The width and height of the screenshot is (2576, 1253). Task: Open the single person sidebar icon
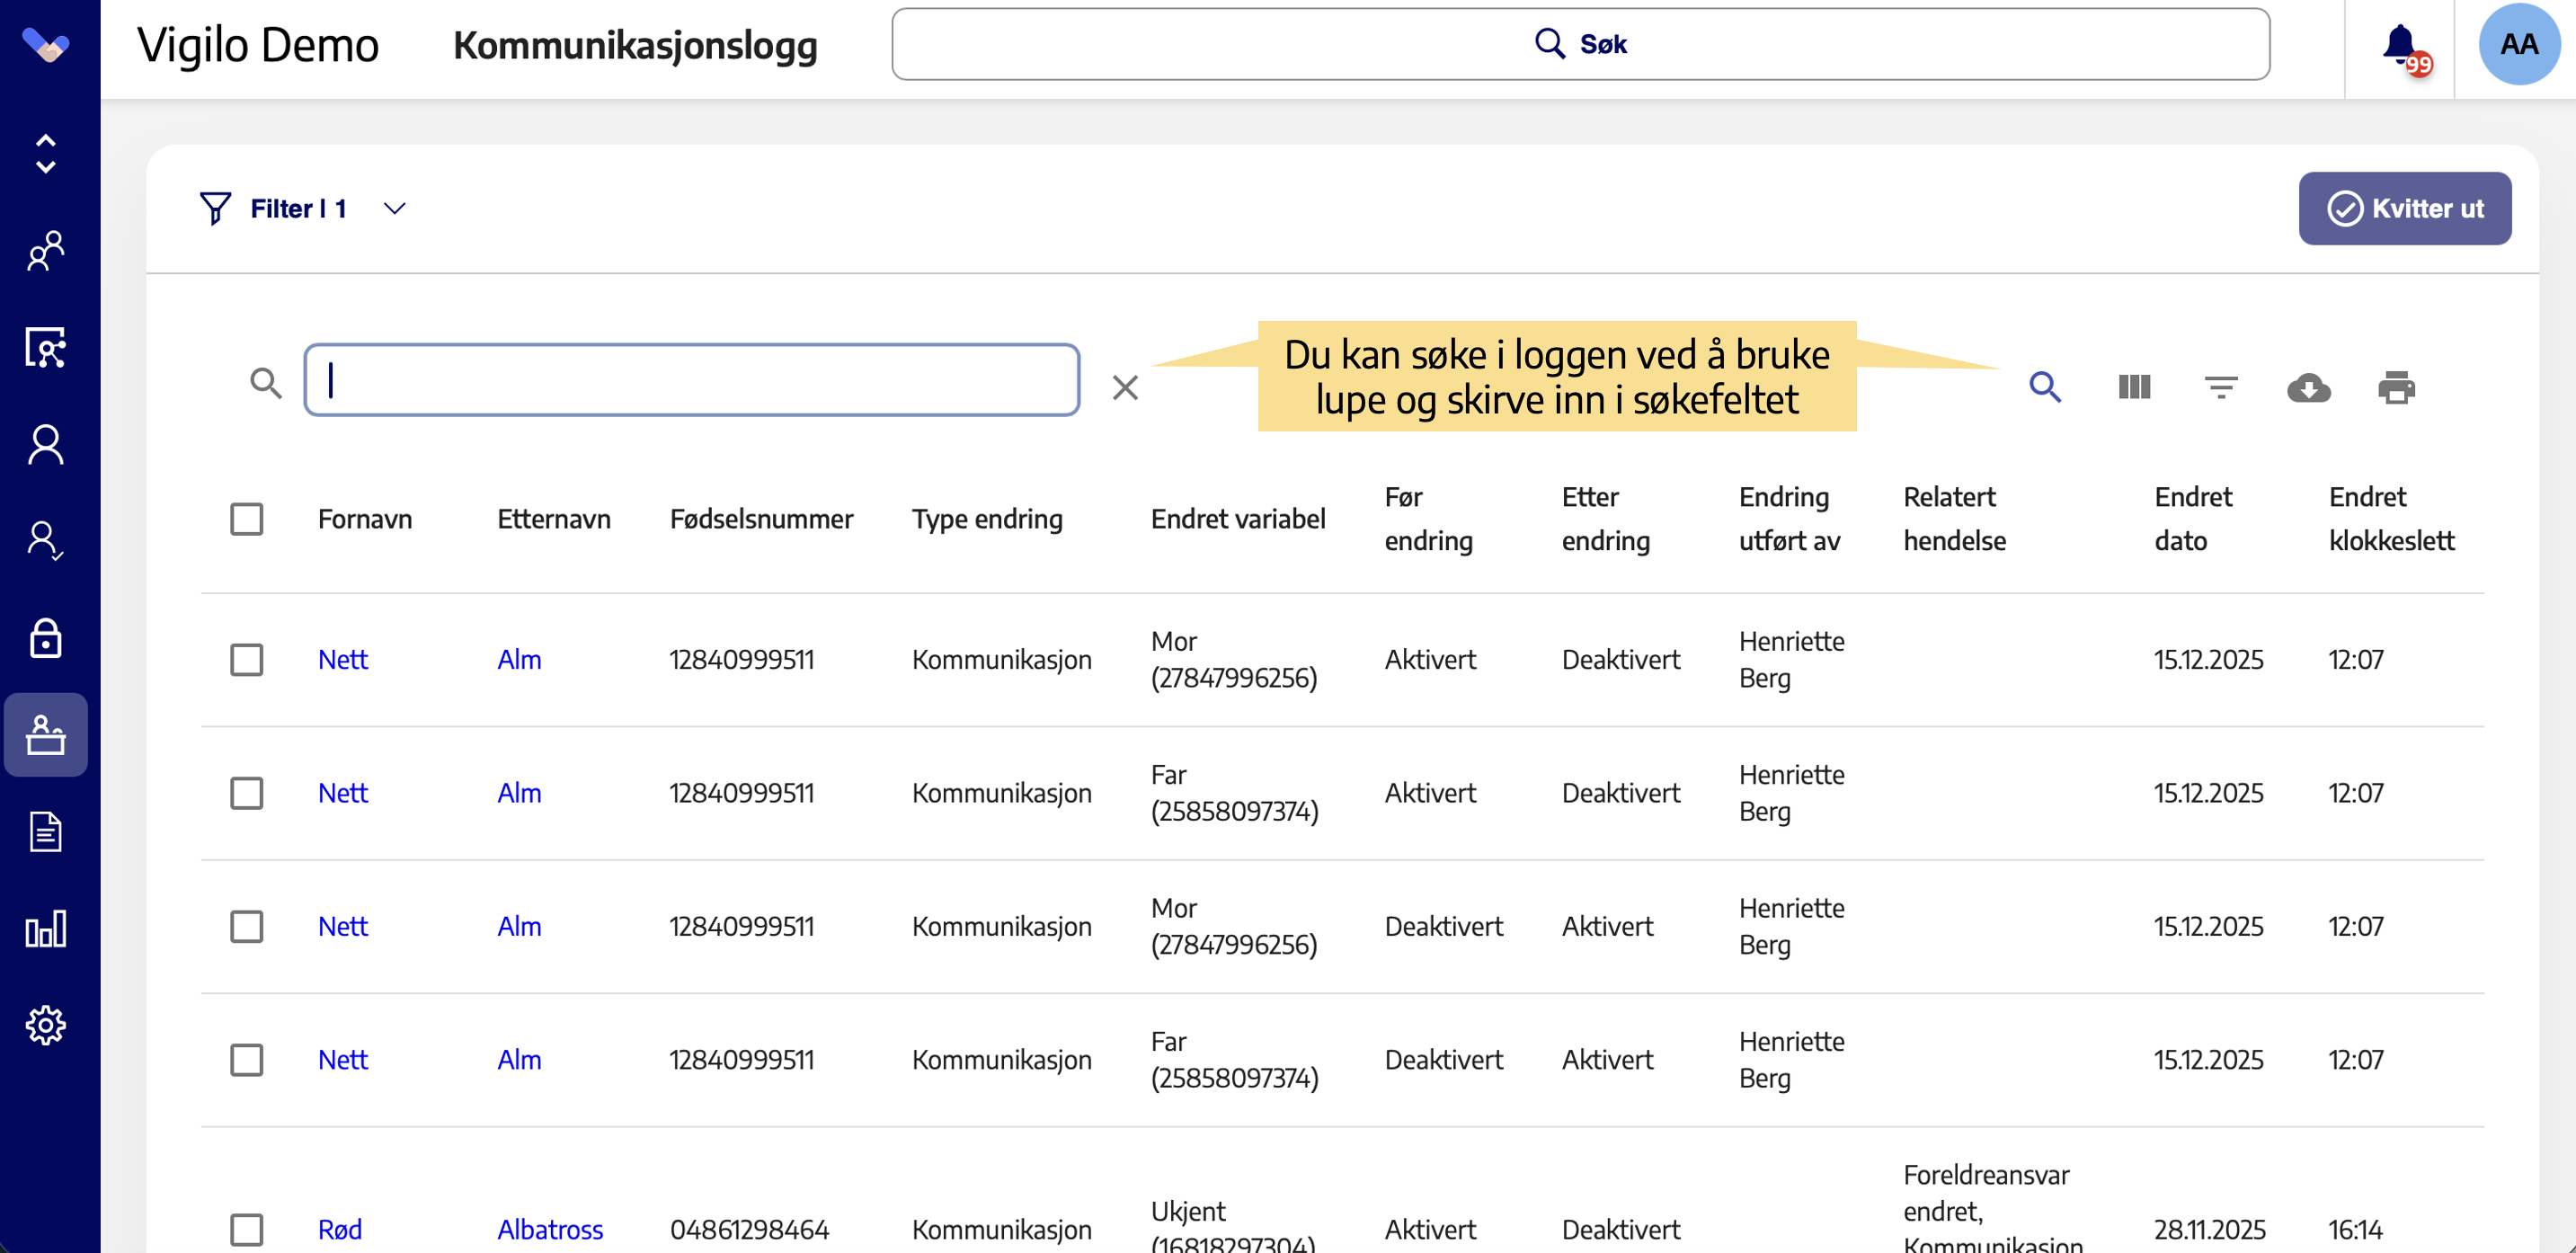(46, 445)
